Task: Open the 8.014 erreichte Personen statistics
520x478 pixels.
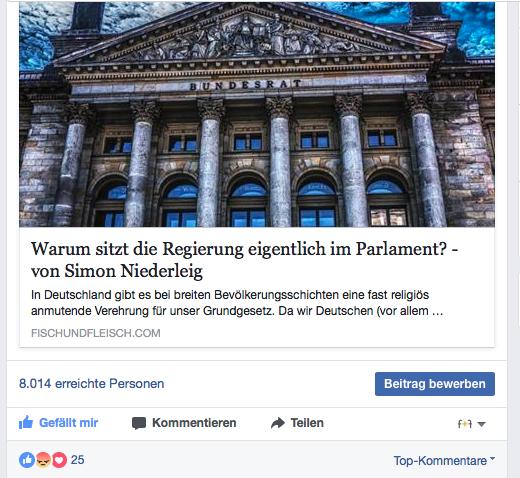Action: pyautogui.click(x=91, y=384)
